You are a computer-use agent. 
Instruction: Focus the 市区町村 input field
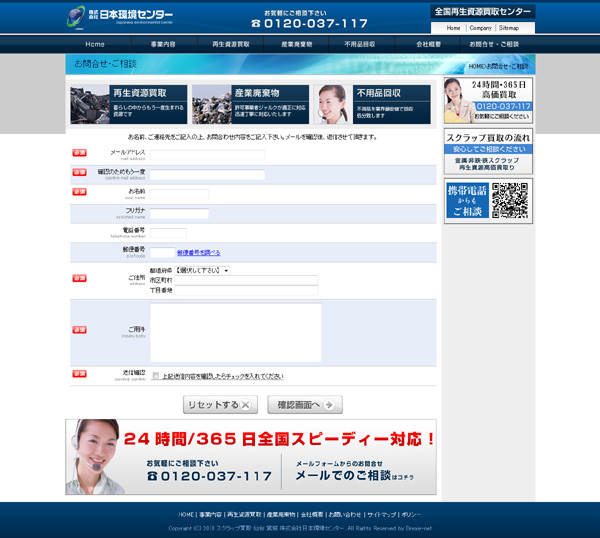(246, 280)
